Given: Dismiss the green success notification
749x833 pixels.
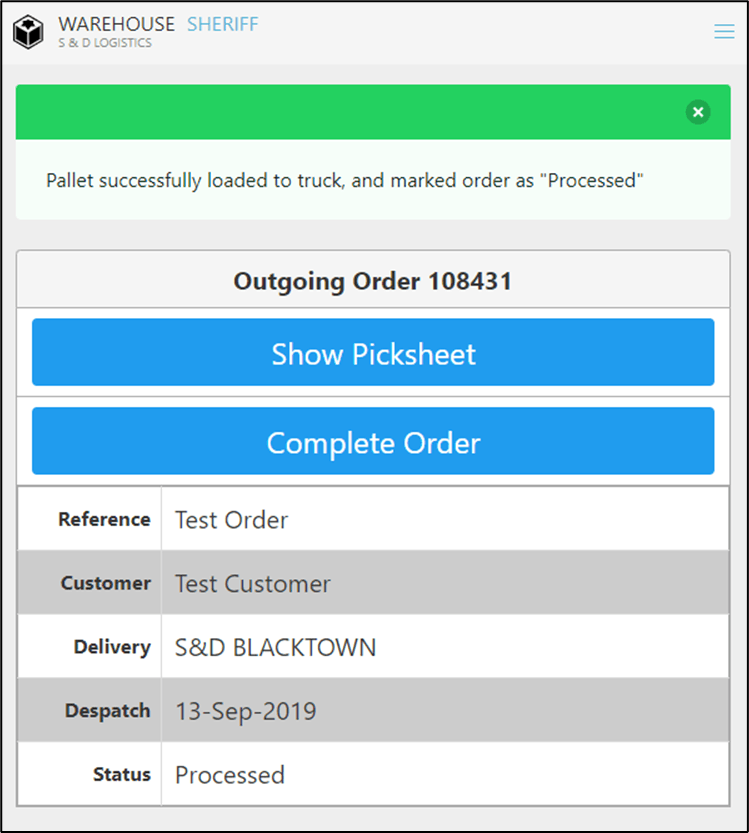Looking at the screenshot, I should pos(698,112).
